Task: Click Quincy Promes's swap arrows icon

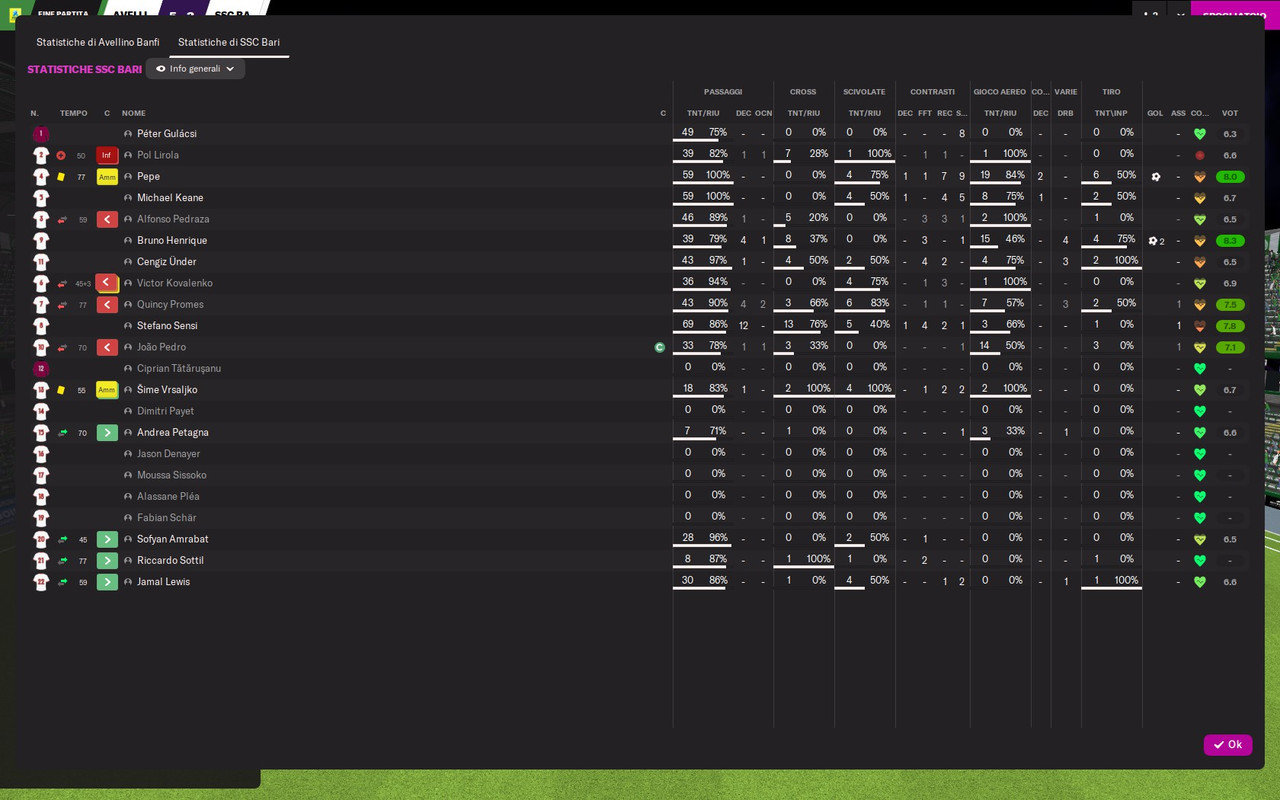Action: [x=62, y=305]
